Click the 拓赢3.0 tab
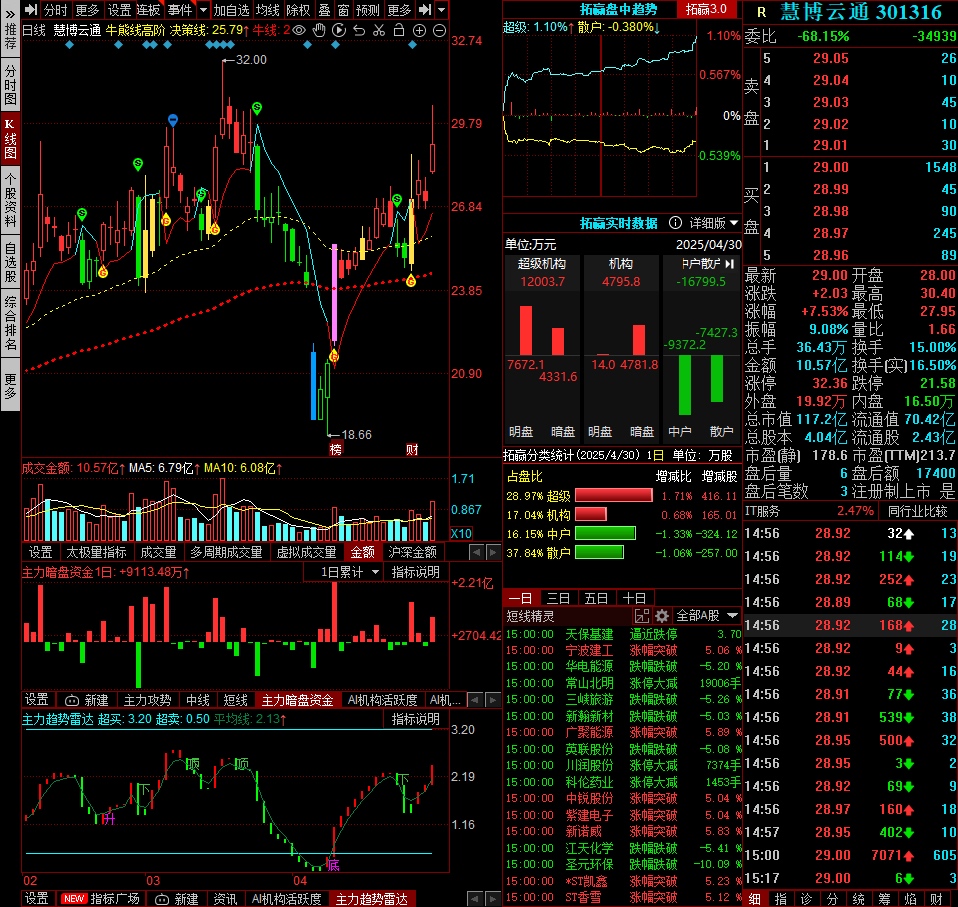This screenshot has width=958, height=907. (706, 9)
